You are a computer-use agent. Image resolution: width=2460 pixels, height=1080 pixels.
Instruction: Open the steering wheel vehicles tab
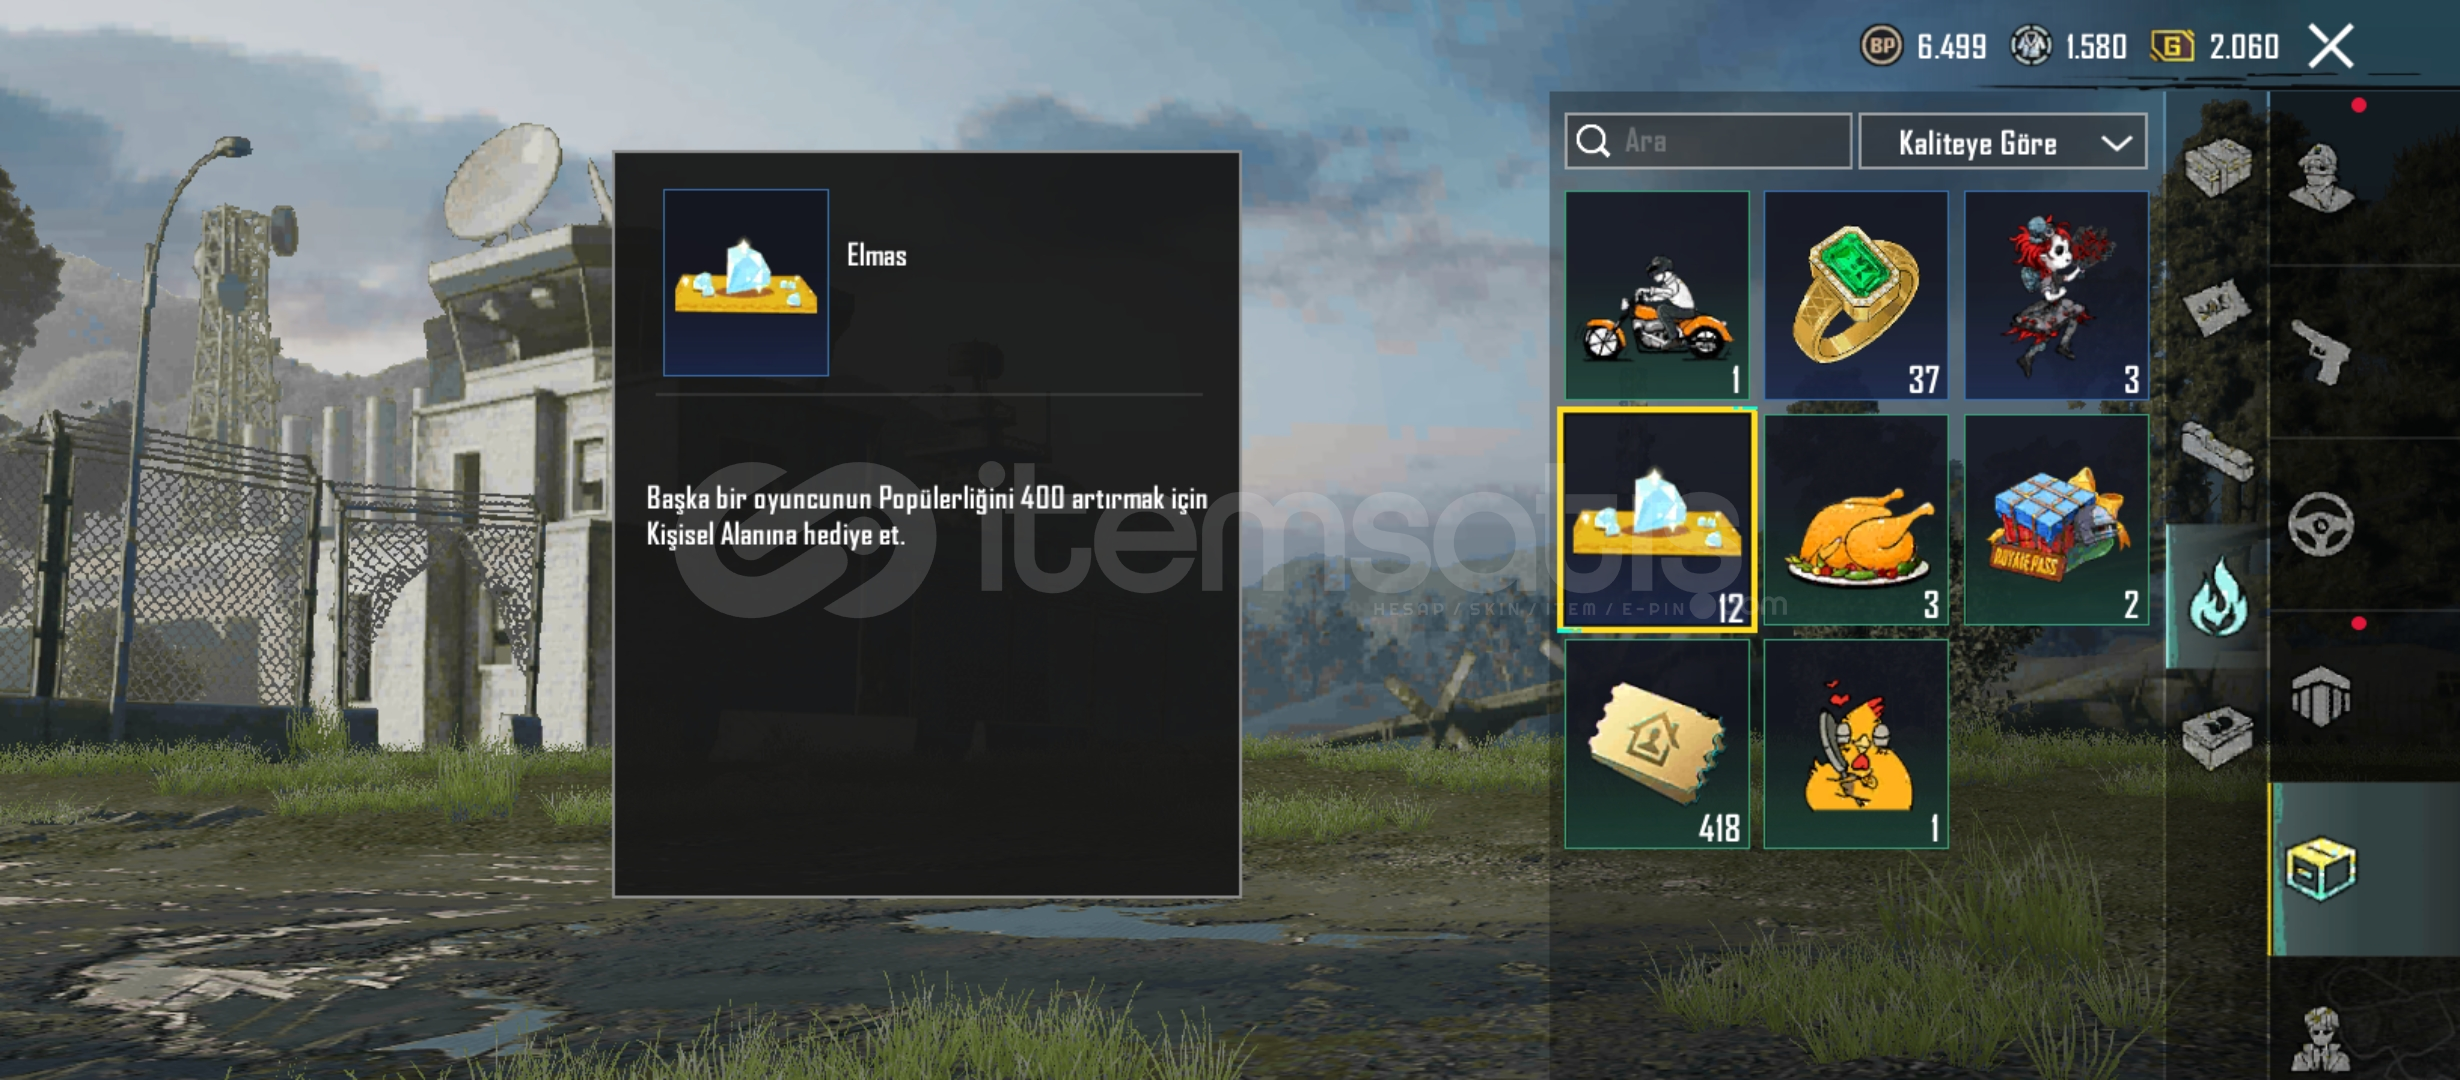(x=2320, y=524)
